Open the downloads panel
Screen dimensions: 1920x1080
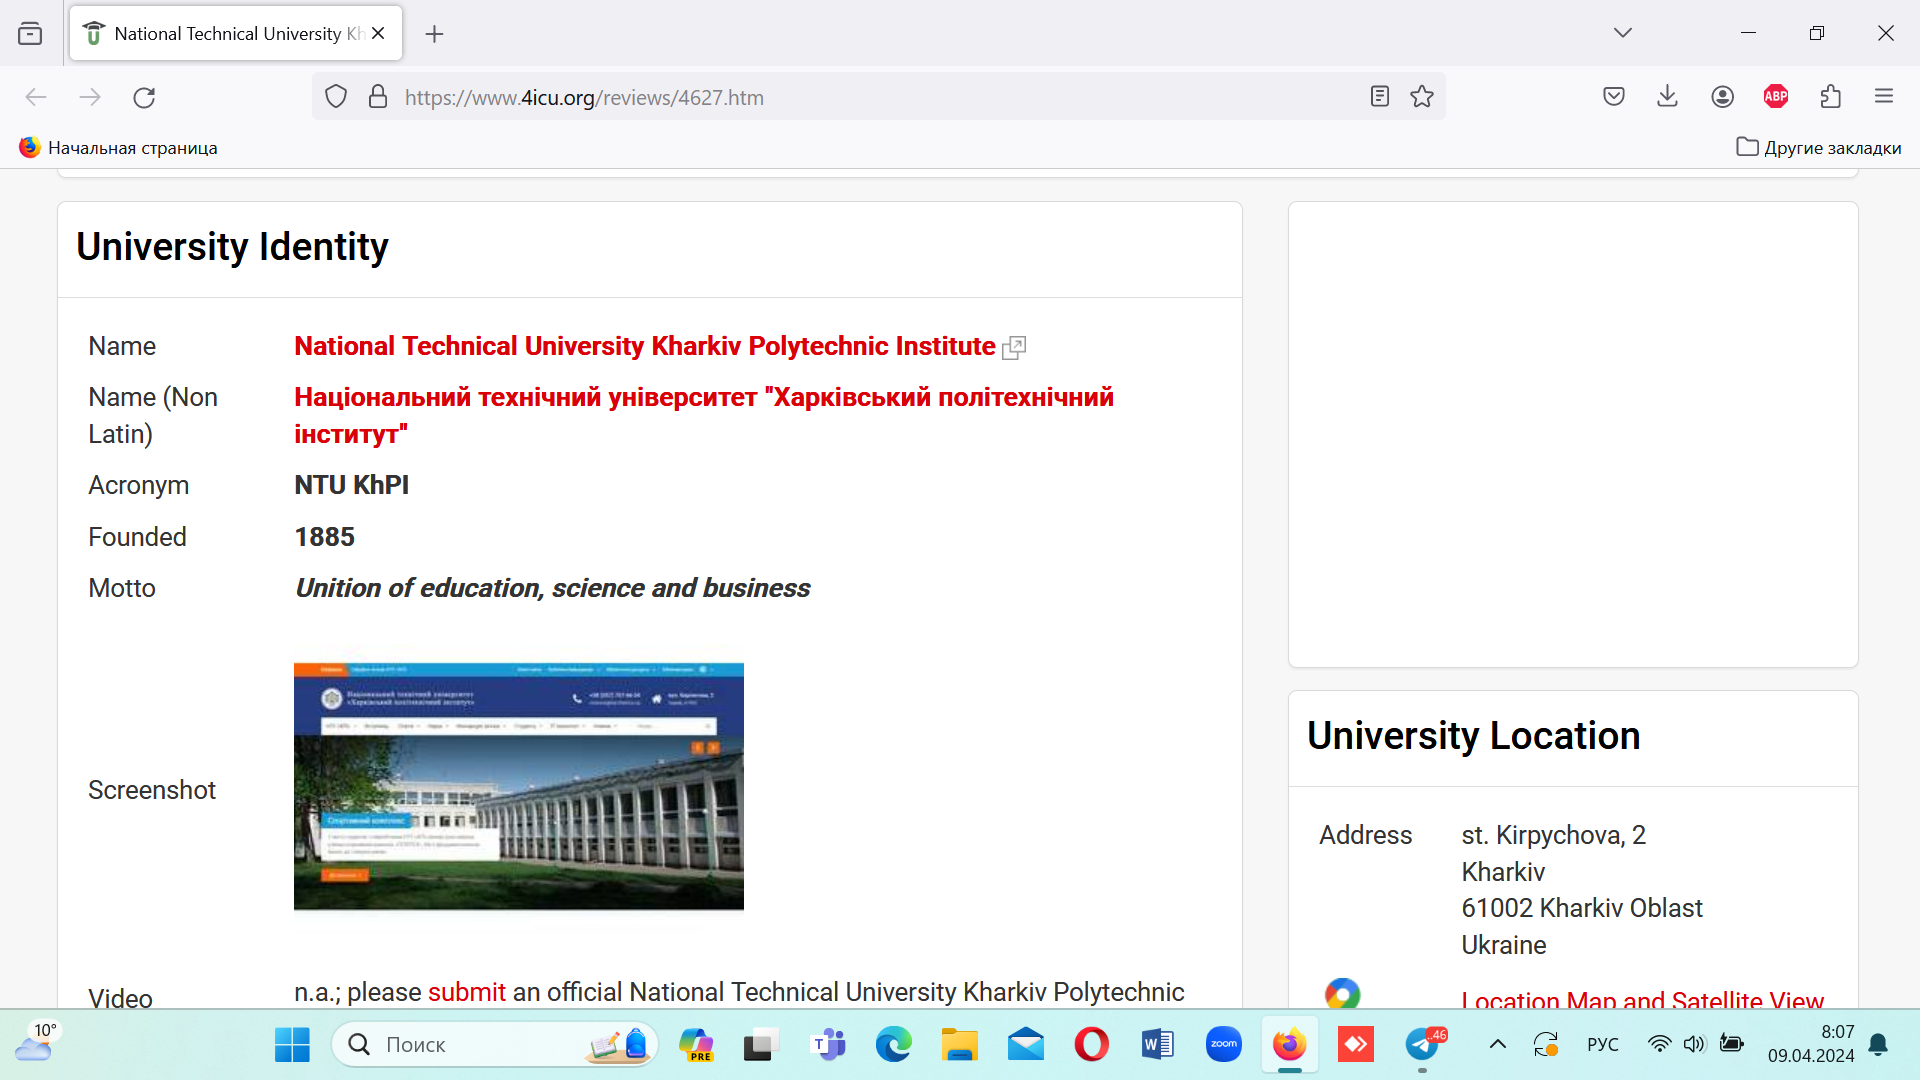(x=1667, y=97)
